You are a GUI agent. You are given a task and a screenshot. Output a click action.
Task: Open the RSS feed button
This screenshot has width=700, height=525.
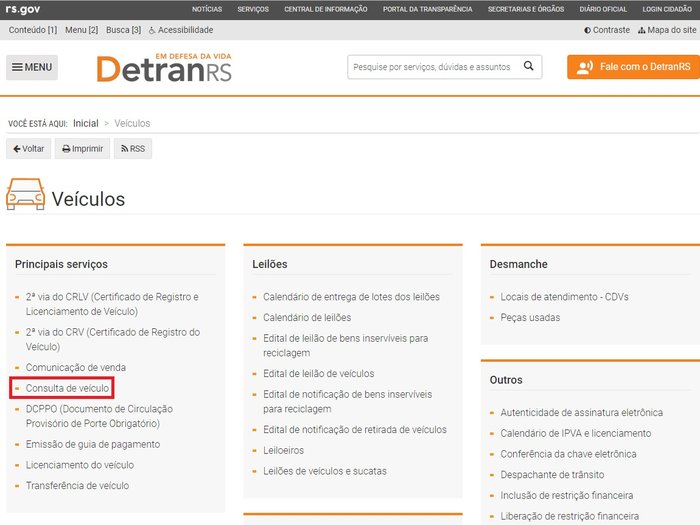pos(133,149)
